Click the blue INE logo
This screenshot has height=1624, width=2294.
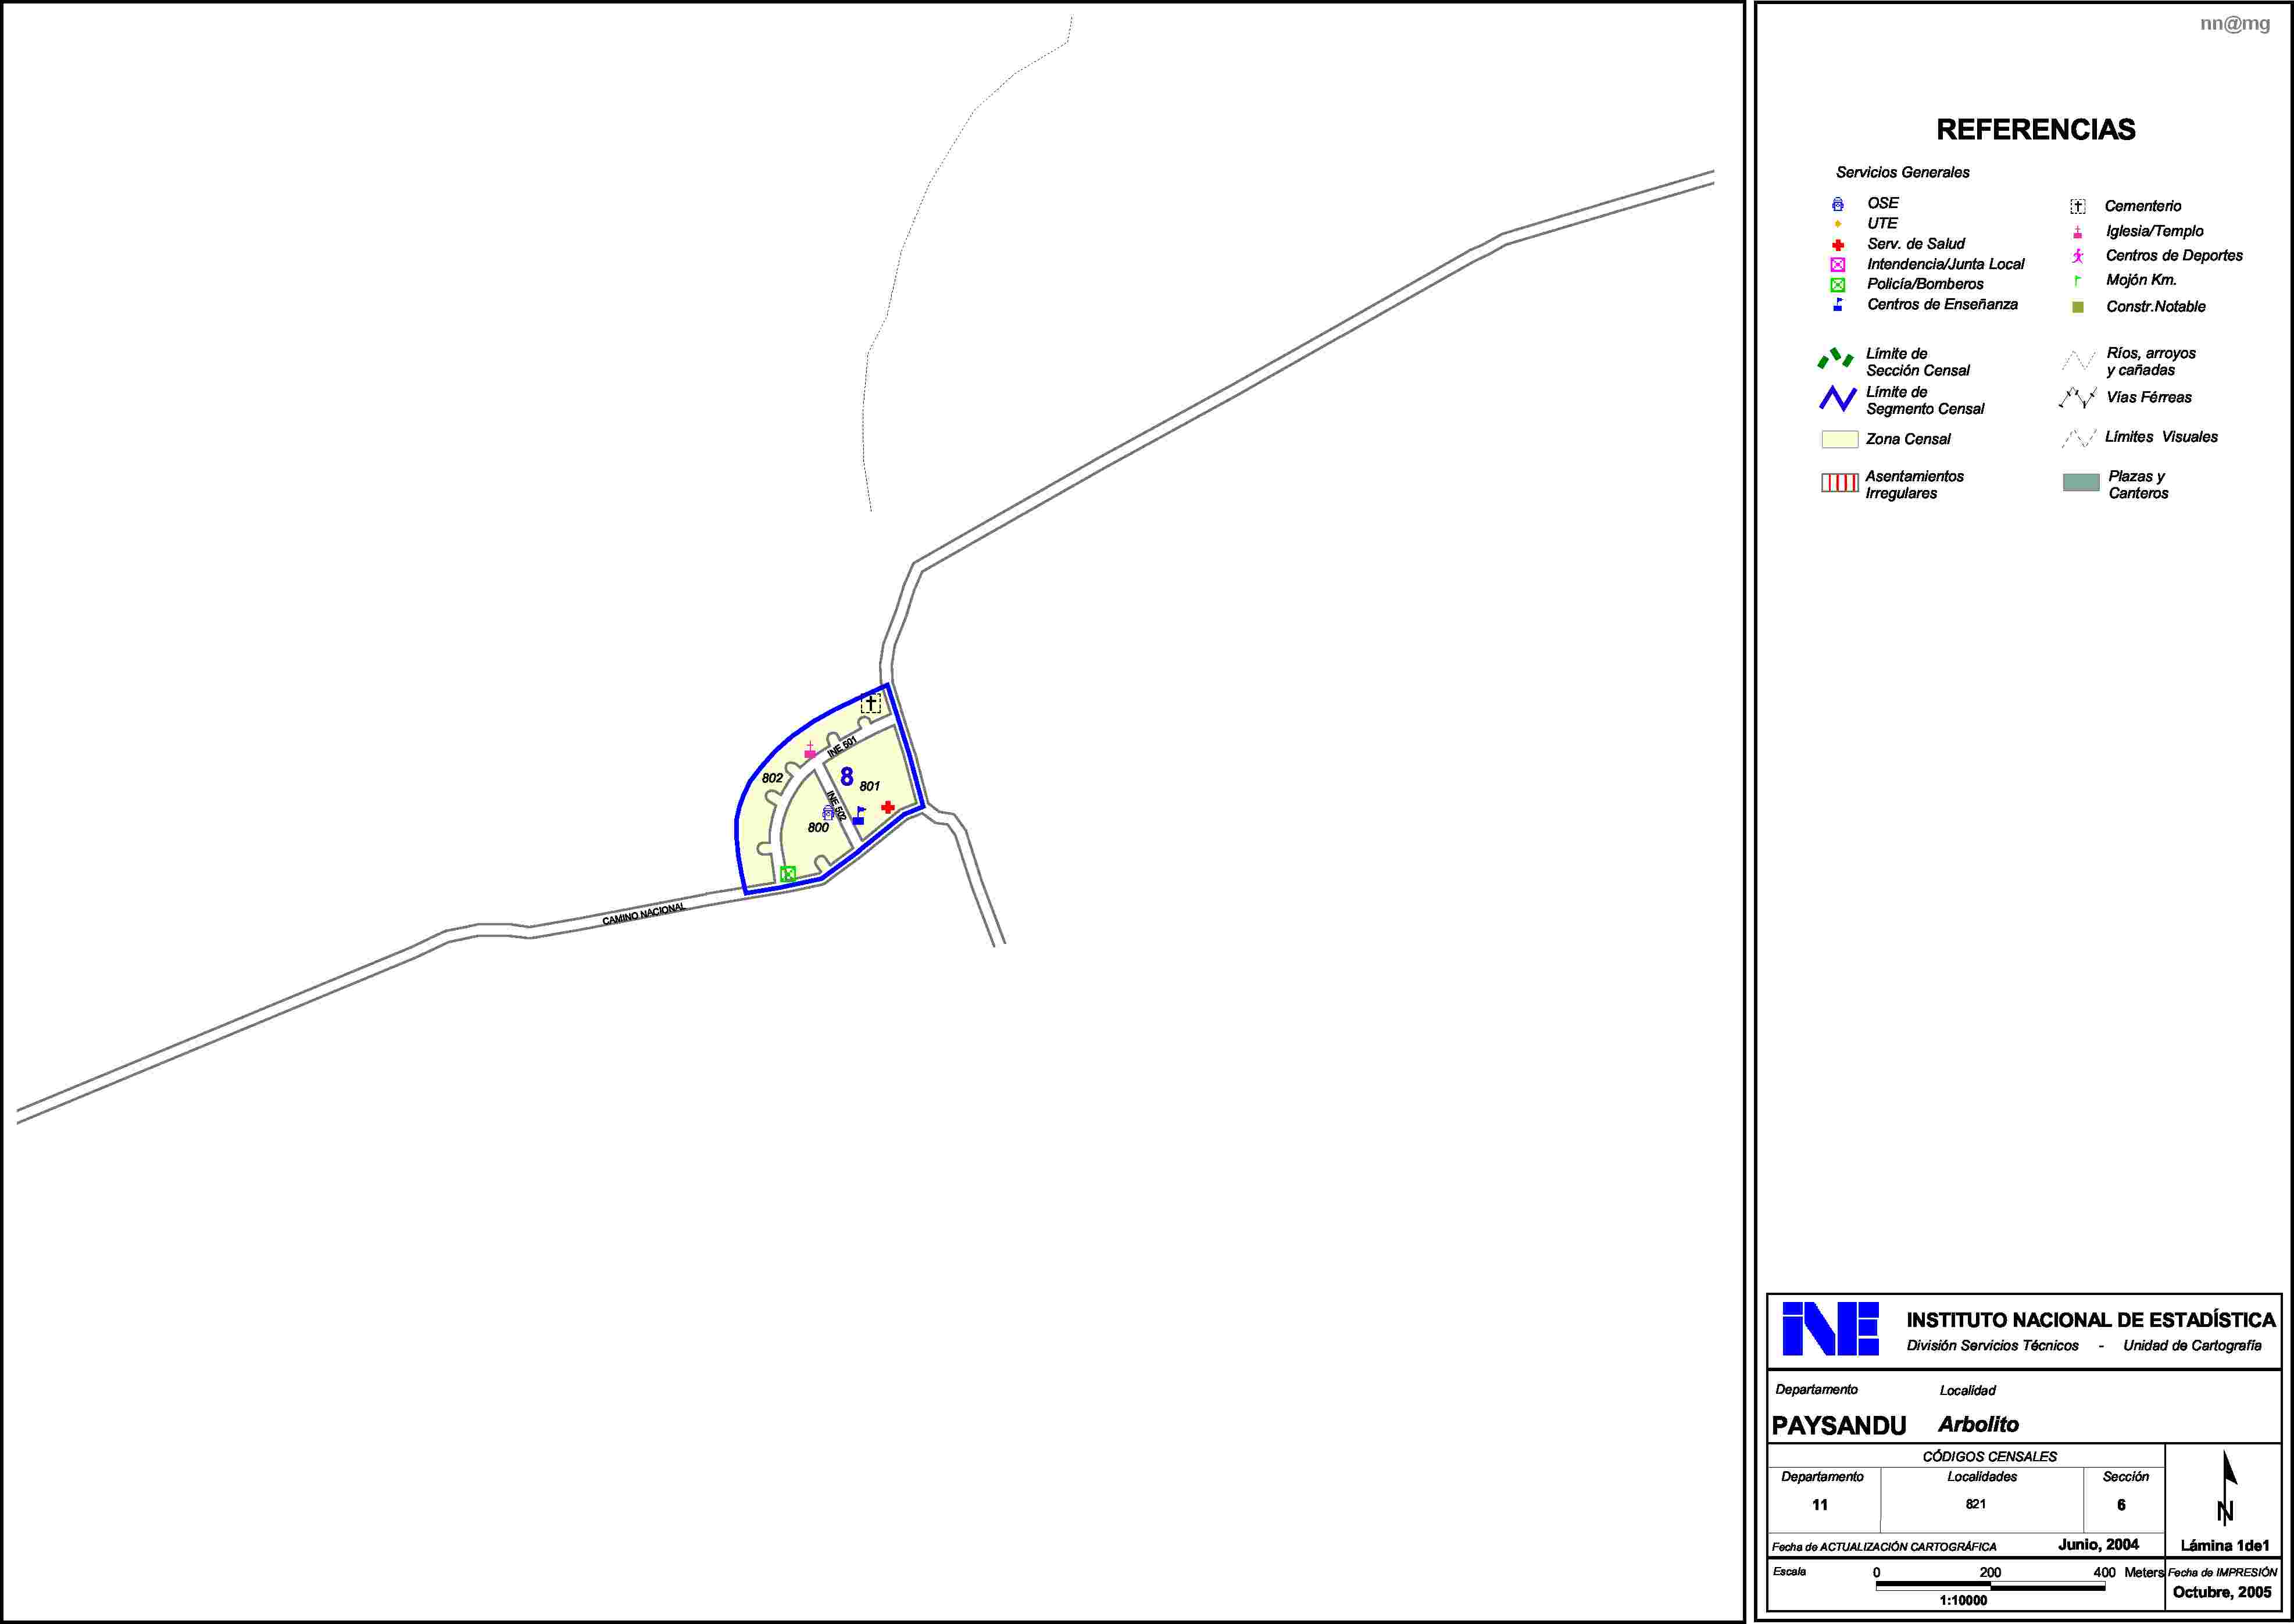(1830, 1329)
